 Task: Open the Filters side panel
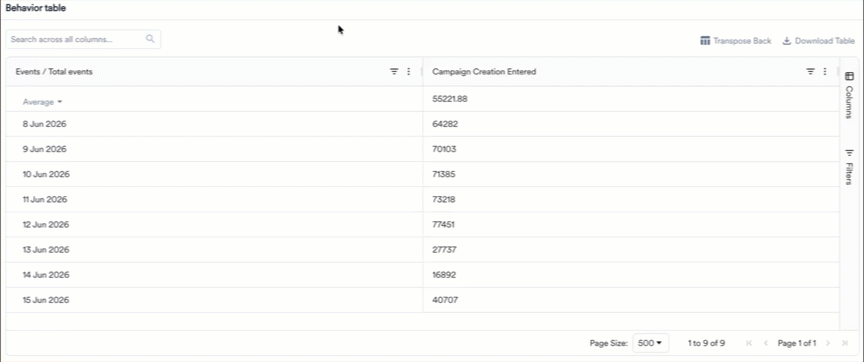pyautogui.click(x=849, y=167)
